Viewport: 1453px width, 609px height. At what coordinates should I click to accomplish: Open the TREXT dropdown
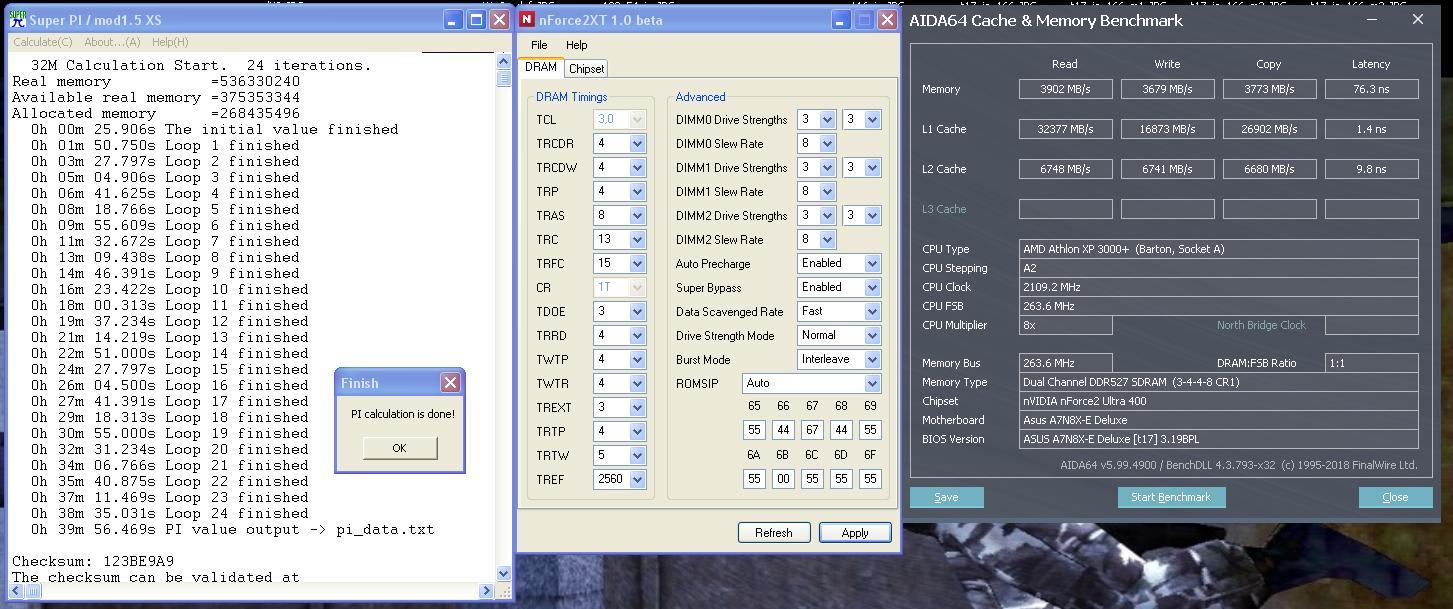pos(637,407)
